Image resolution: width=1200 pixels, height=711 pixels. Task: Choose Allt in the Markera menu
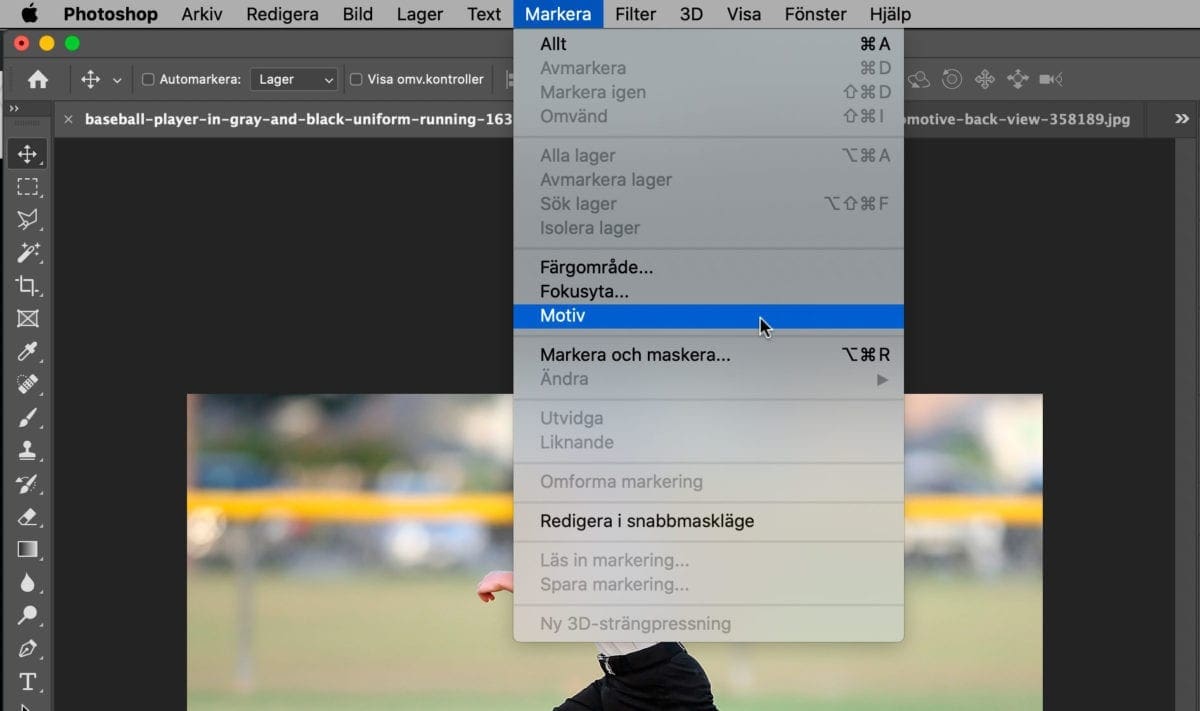click(x=708, y=44)
